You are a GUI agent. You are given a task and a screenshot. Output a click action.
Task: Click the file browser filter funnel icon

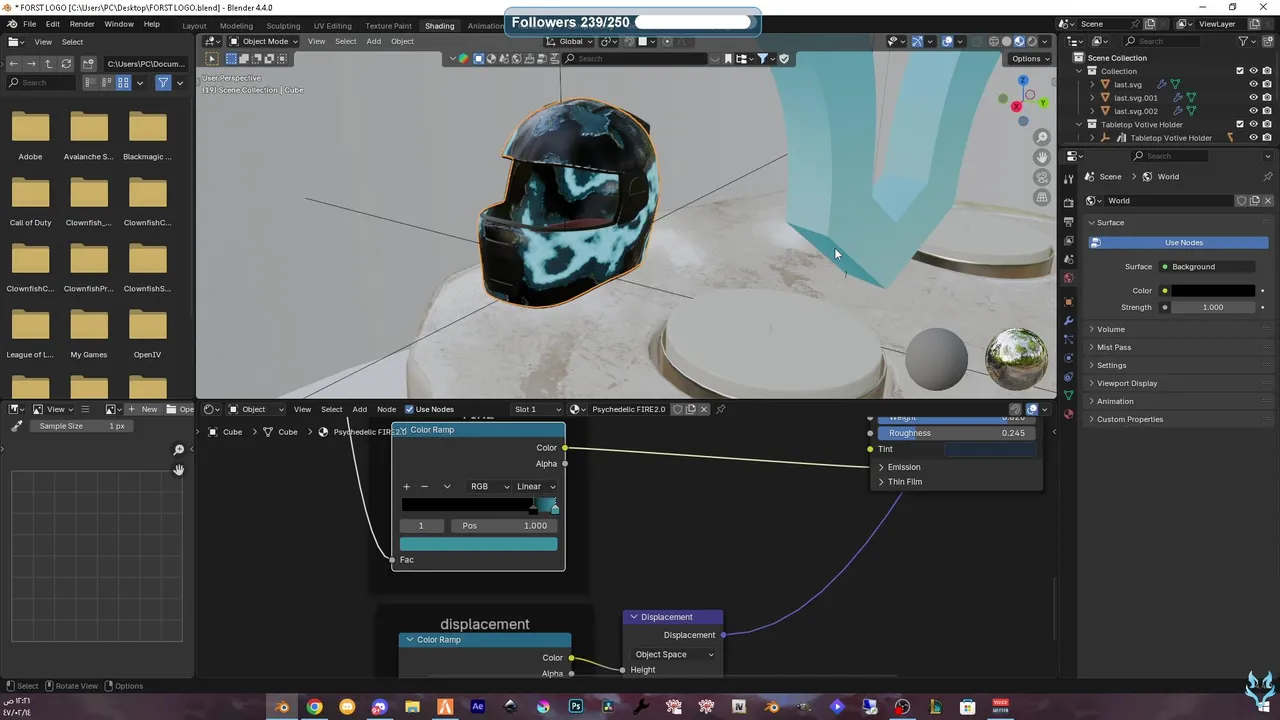tap(163, 83)
